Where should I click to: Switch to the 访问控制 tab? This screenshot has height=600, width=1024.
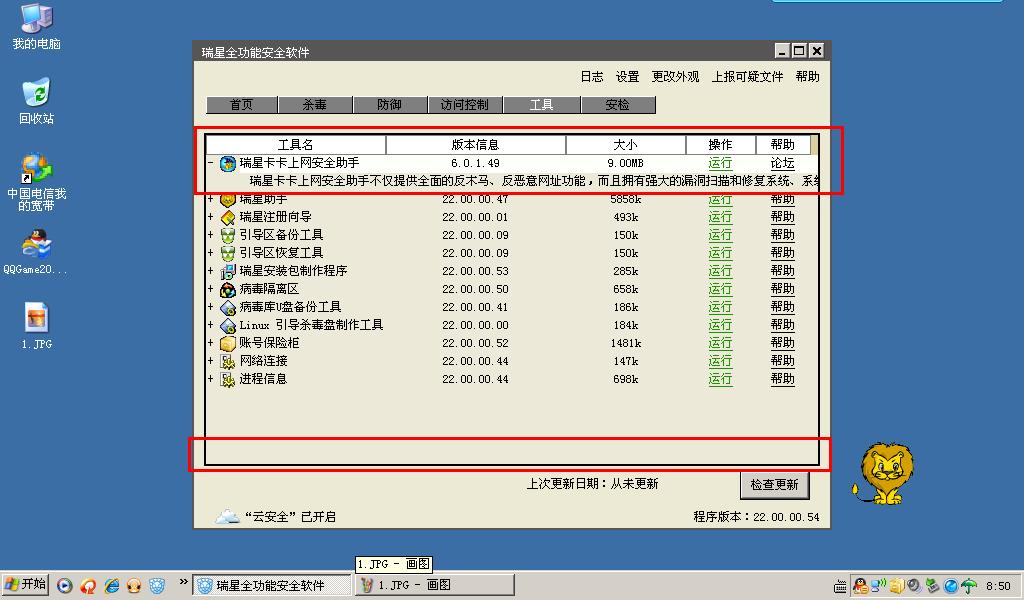click(x=465, y=104)
